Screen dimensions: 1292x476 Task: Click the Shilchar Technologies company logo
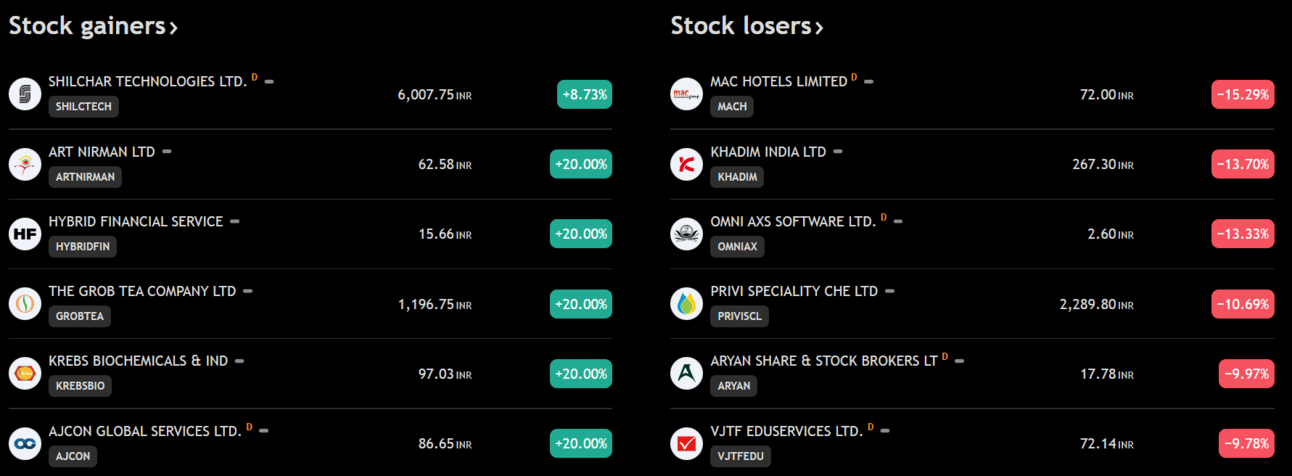click(x=25, y=94)
